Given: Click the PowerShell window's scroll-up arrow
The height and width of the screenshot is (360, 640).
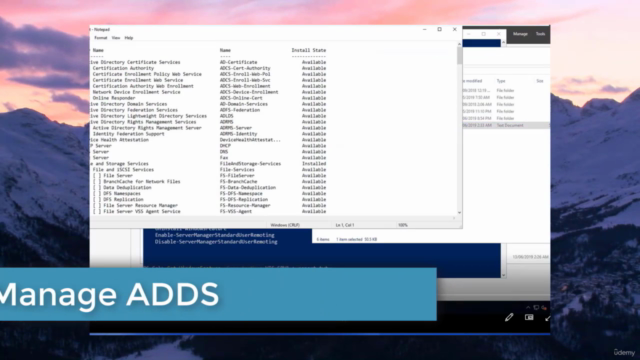Looking at the screenshot, I should pos(503,42).
